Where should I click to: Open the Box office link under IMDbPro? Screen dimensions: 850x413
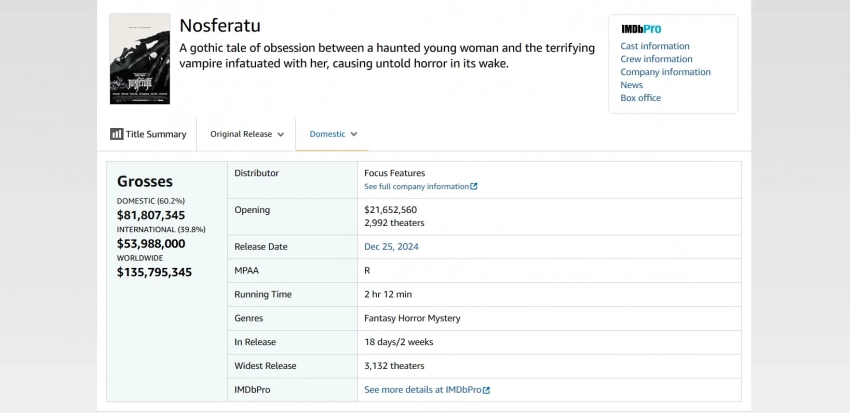pyautogui.click(x=640, y=98)
